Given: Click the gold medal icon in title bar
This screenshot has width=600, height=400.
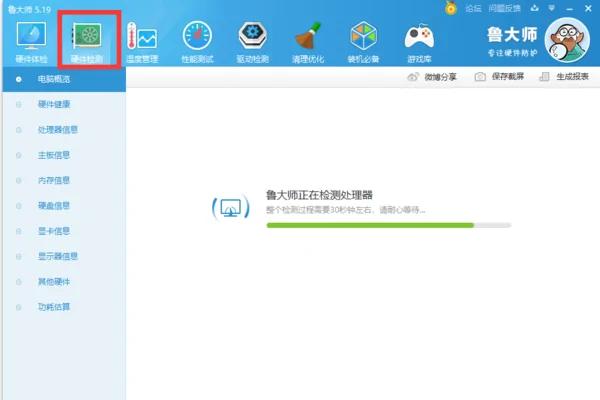Looking at the screenshot, I should [x=451, y=8].
